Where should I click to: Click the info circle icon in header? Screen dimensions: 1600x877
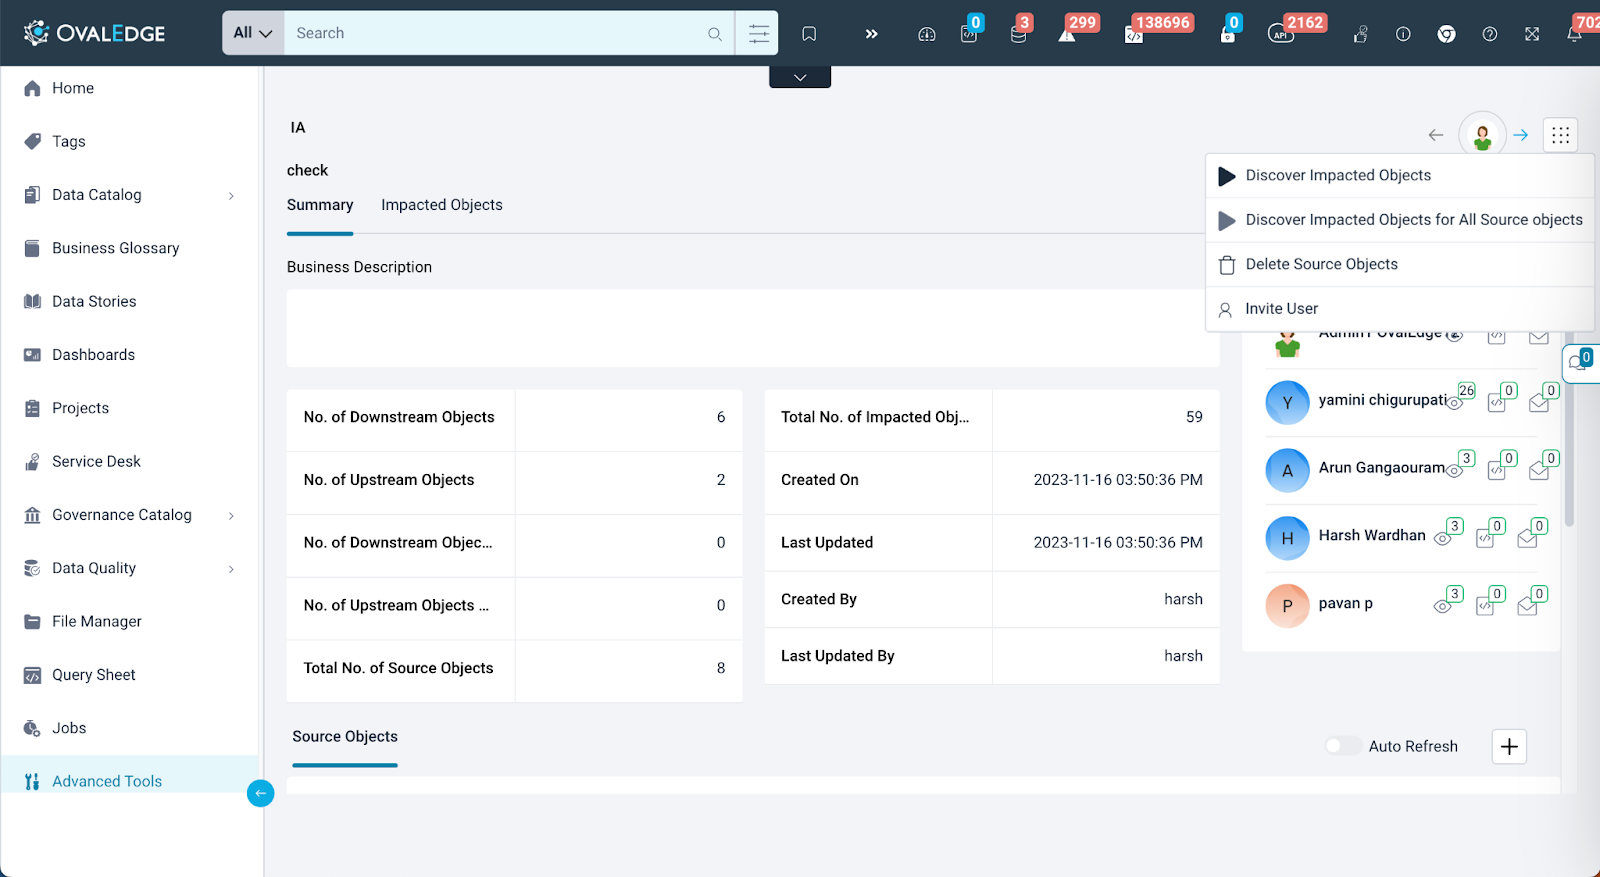(1403, 34)
